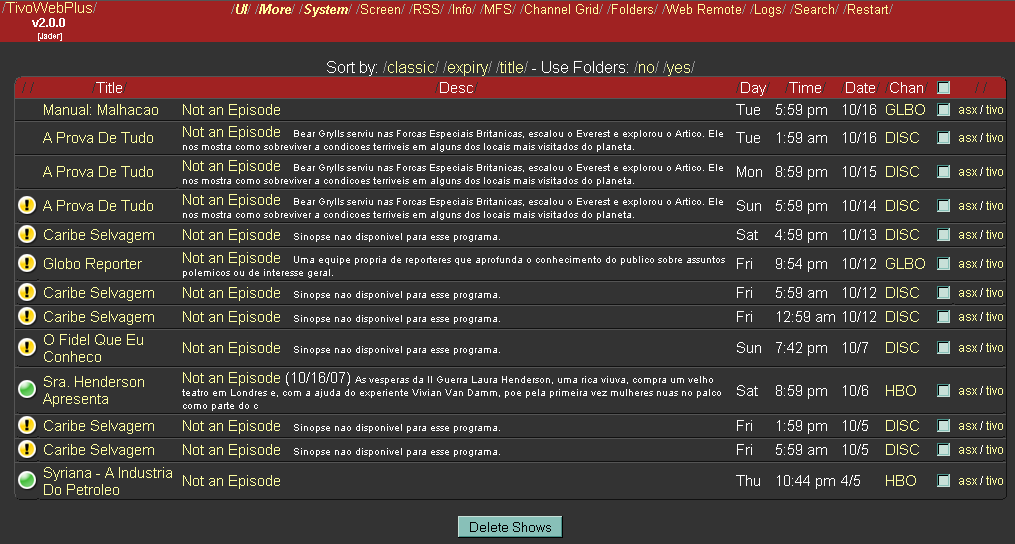Tick the checkbox for Manual: Malhacao
The width and height of the screenshot is (1015, 544).
click(x=943, y=110)
